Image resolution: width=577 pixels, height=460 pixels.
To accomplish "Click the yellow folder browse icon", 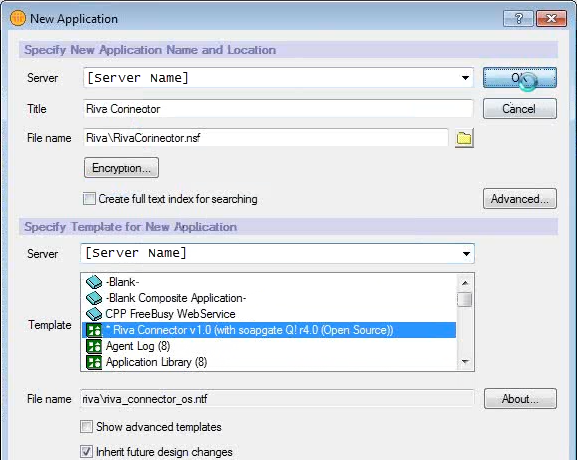I will pos(464,138).
